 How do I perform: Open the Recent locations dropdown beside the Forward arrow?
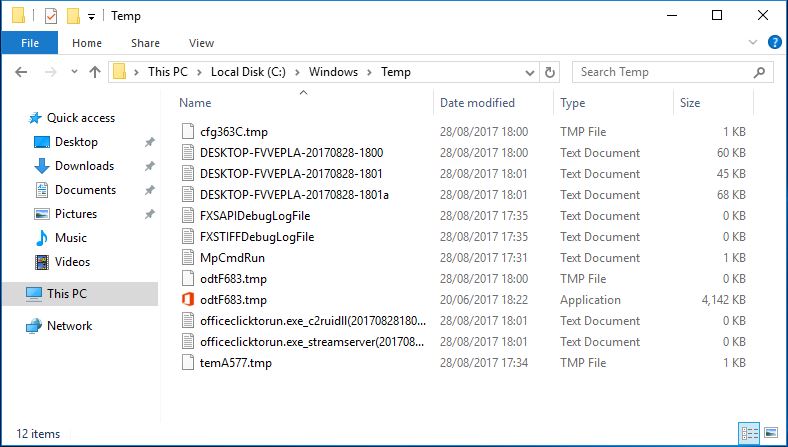click(73, 73)
